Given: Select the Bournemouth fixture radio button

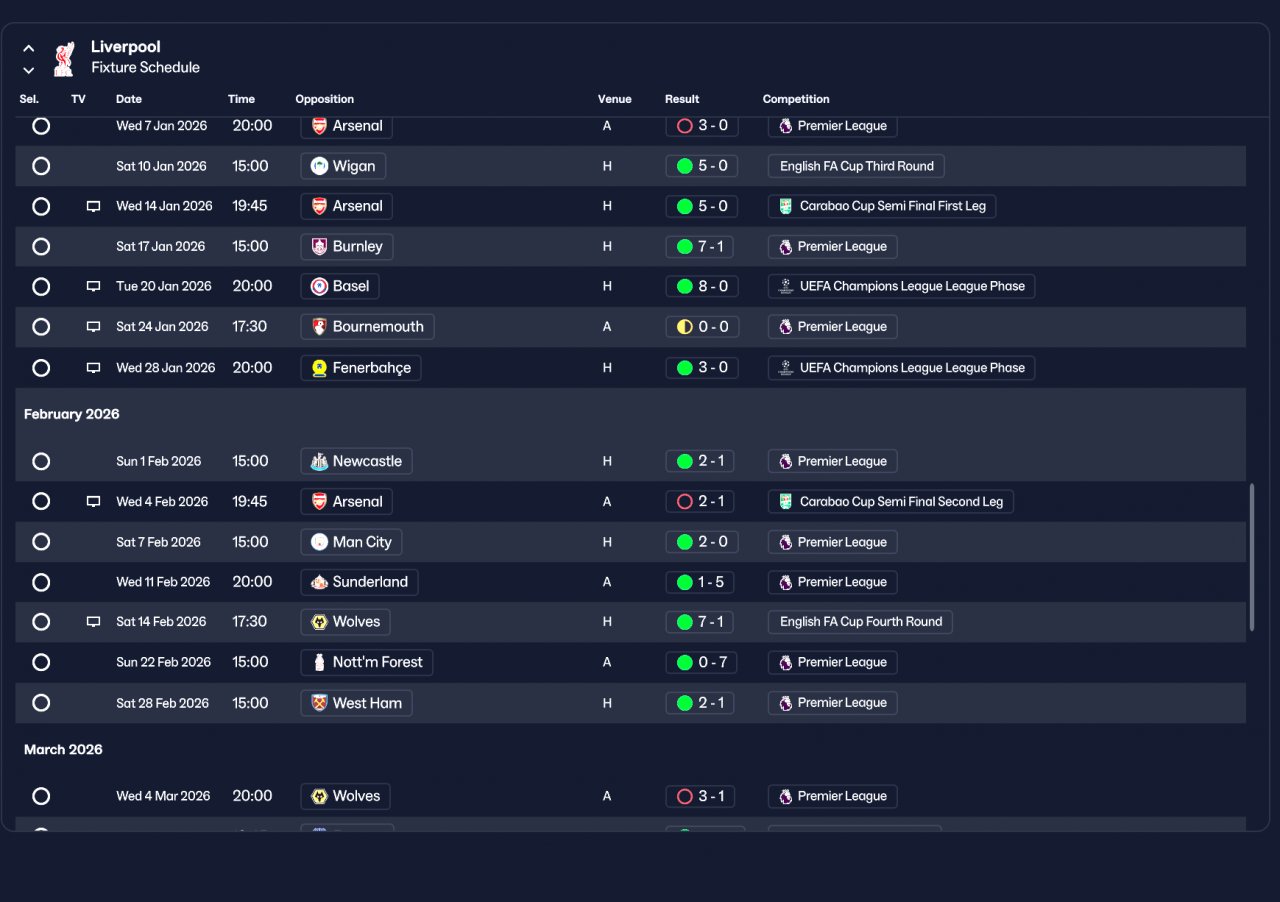Looking at the screenshot, I should click(x=41, y=326).
